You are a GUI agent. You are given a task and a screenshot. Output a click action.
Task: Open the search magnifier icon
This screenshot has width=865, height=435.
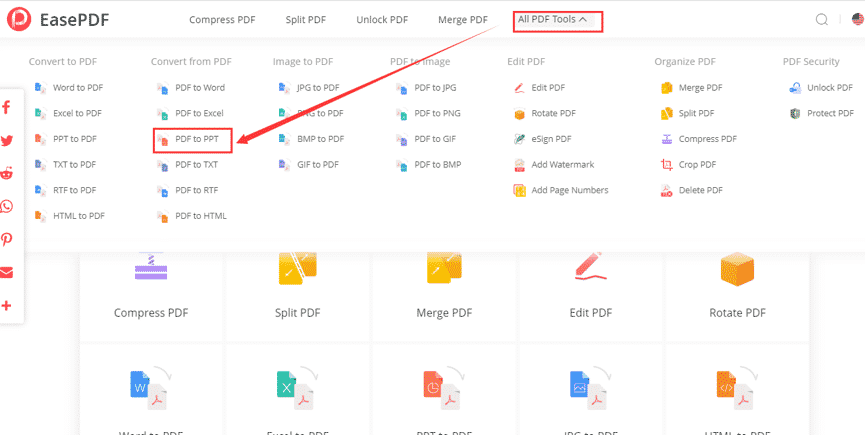pos(821,20)
